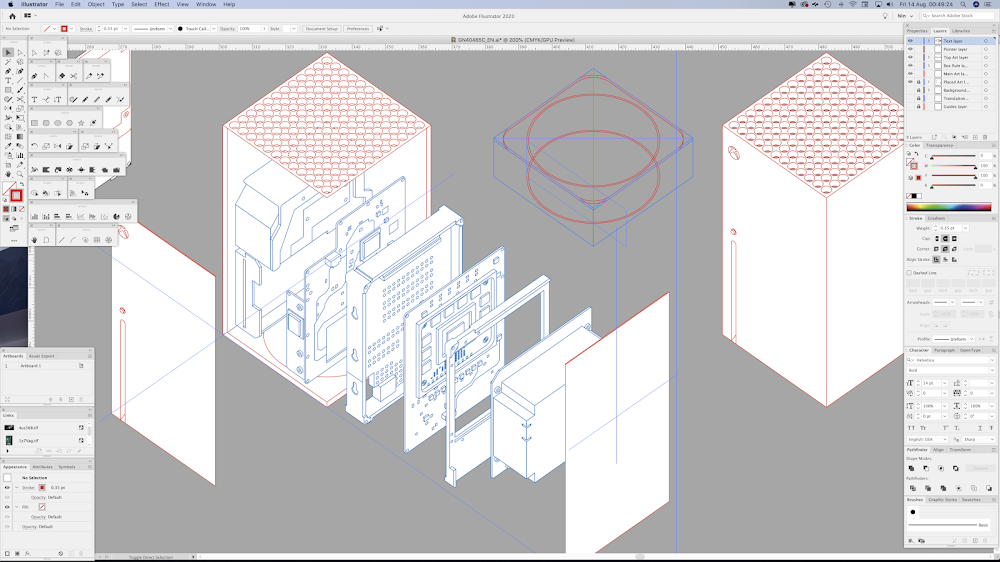Hide the Top Art layer eye icon

coord(910,57)
